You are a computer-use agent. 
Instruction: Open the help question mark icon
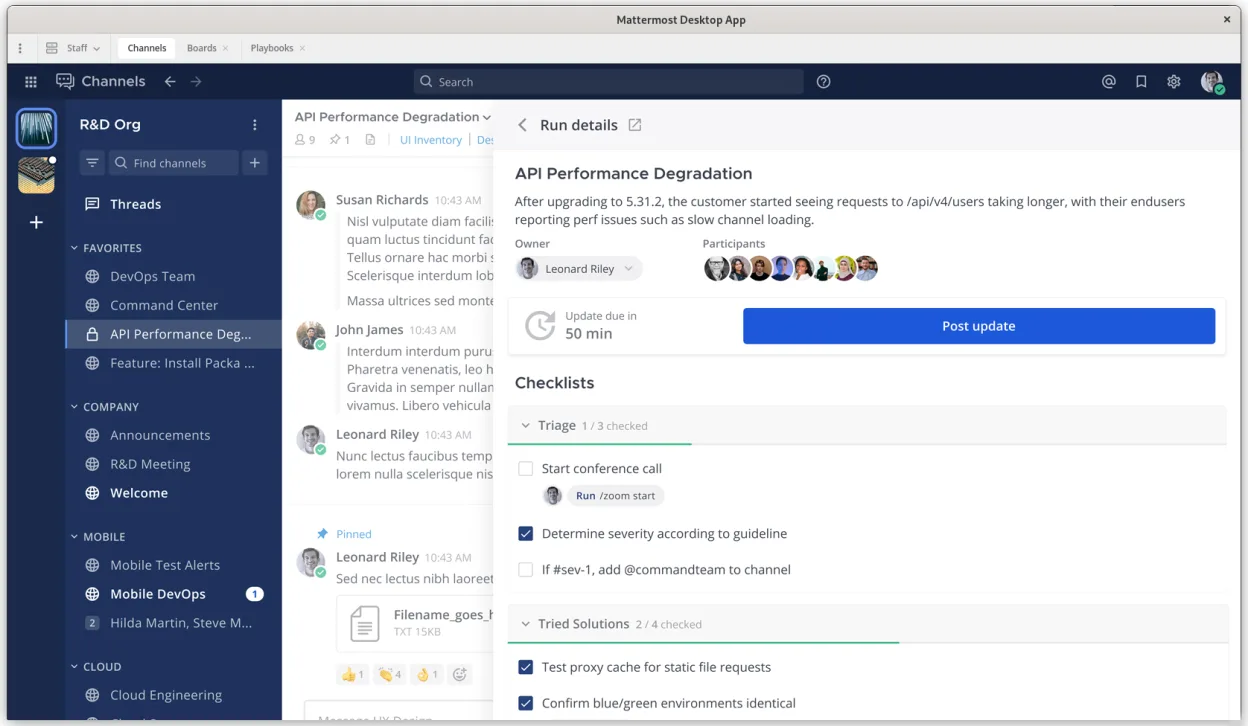824,82
